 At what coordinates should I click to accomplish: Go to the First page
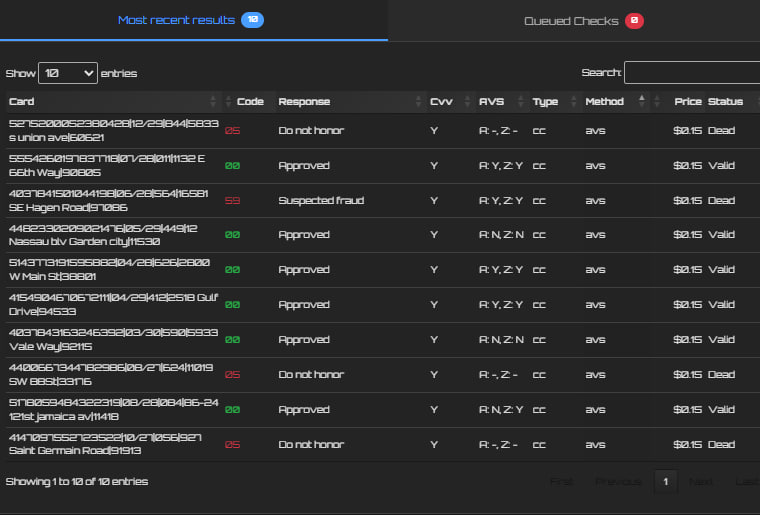click(x=561, y=482)
